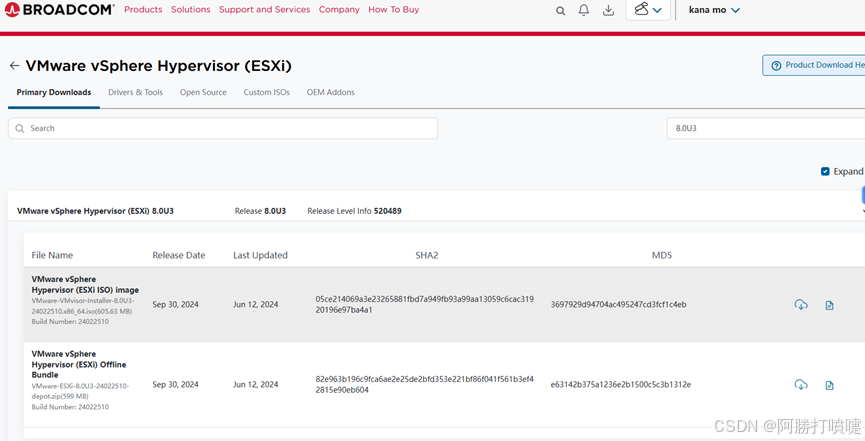
Task: Switch to the Custom ISOs tab
Action: pos(266,92)
